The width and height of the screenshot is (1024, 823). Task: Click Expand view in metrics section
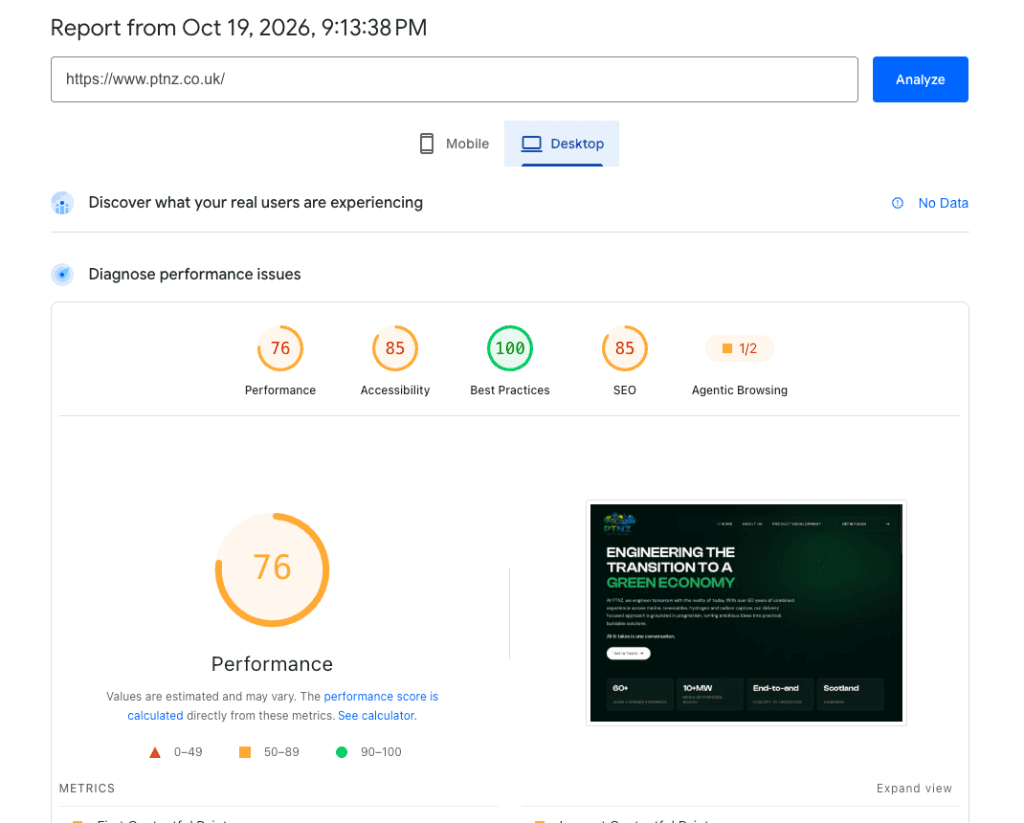[x=914, y=788]
